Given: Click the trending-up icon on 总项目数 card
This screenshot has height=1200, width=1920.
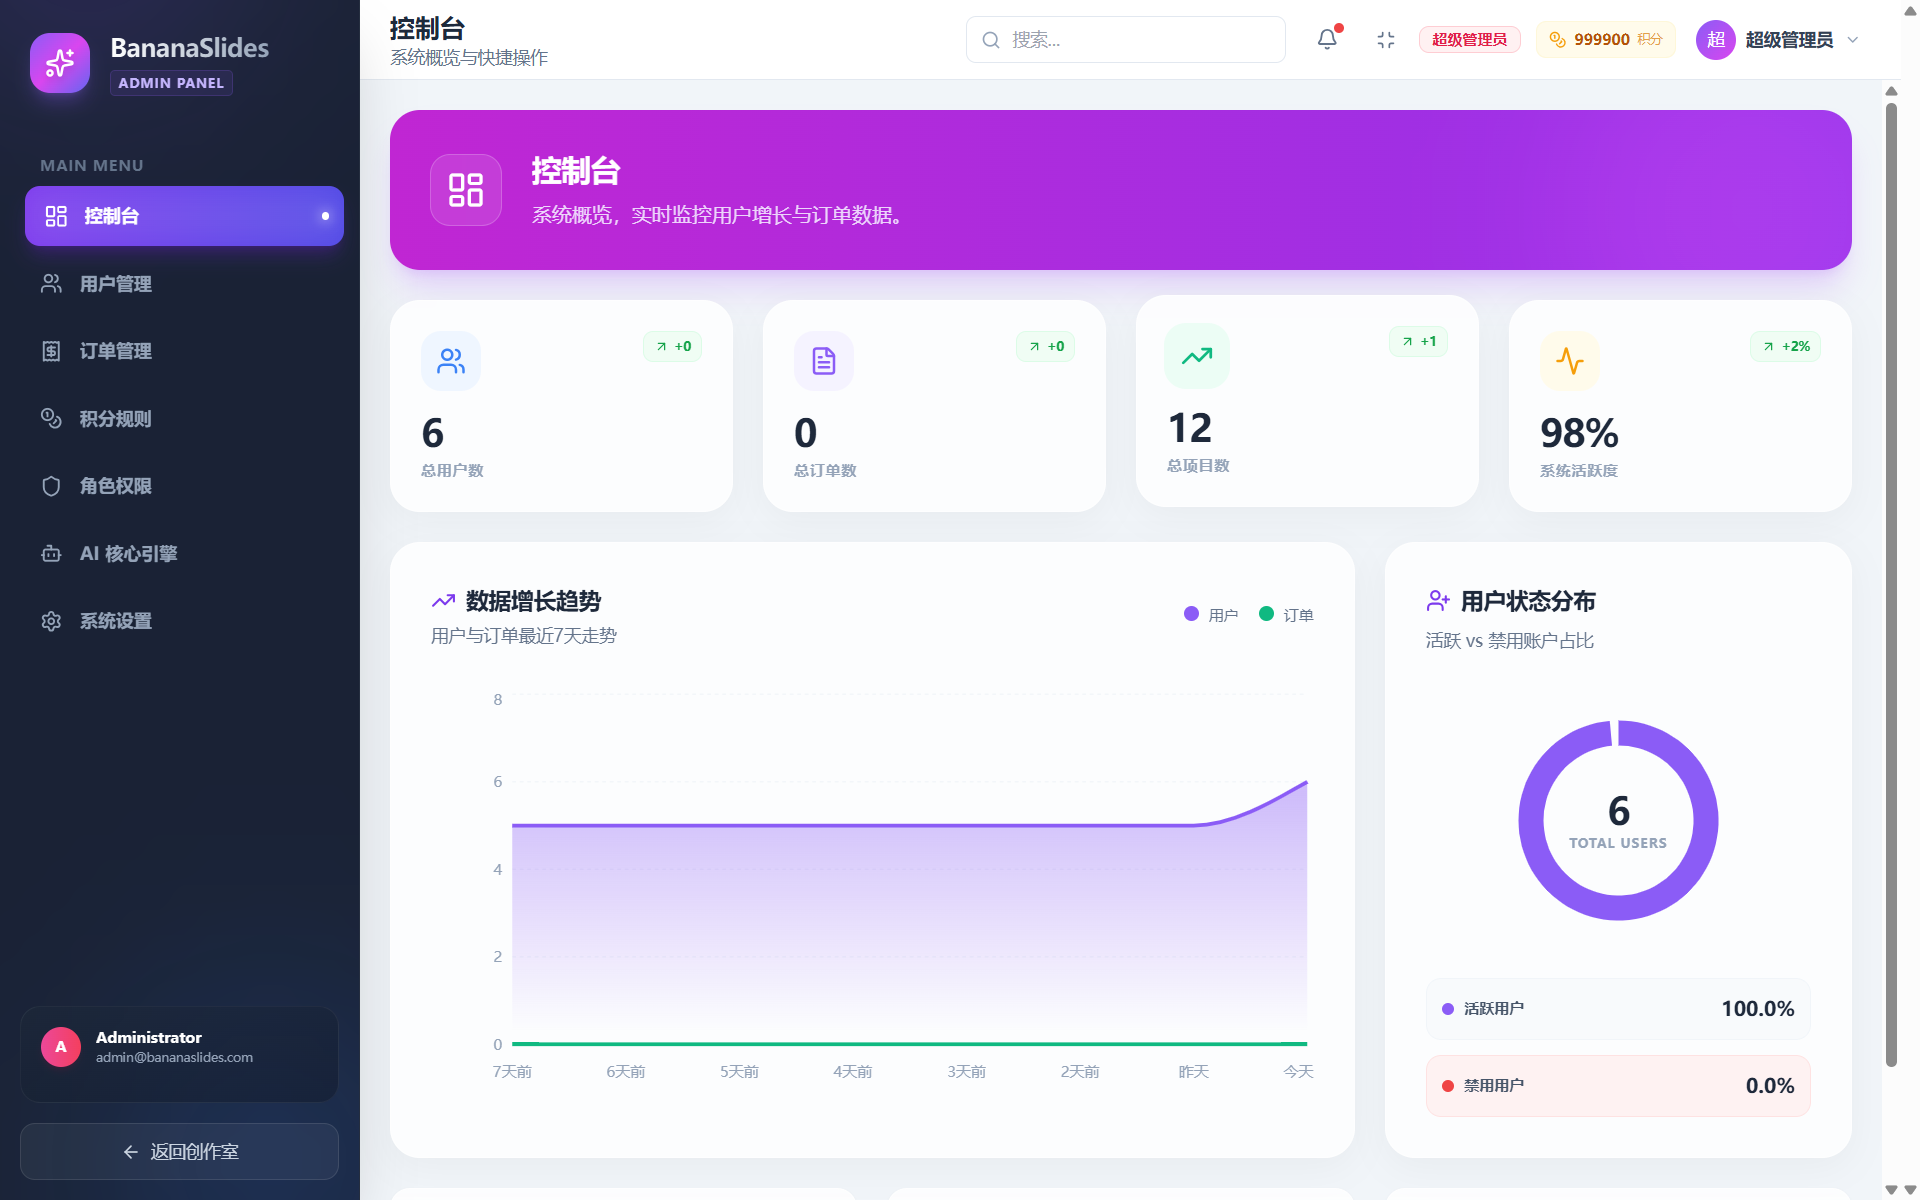Looking at the screenshot, I should coord(1197,356).
